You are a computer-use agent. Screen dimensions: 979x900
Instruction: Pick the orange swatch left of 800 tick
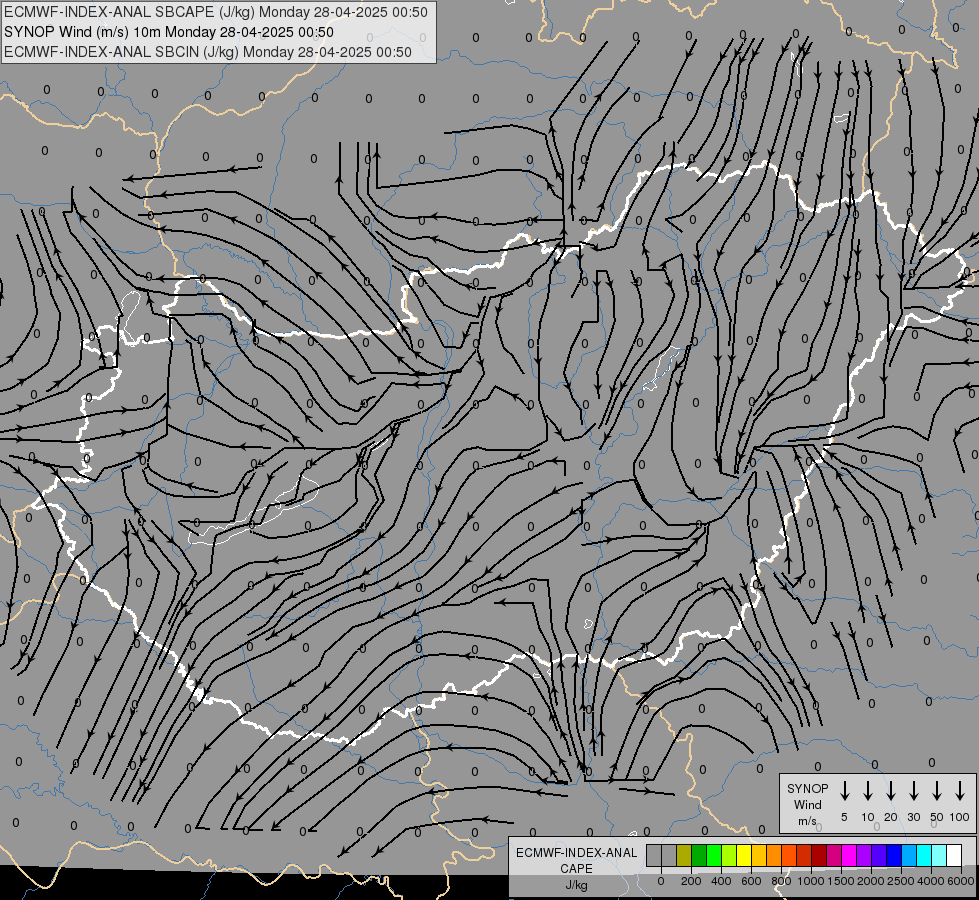pos(774,855)
